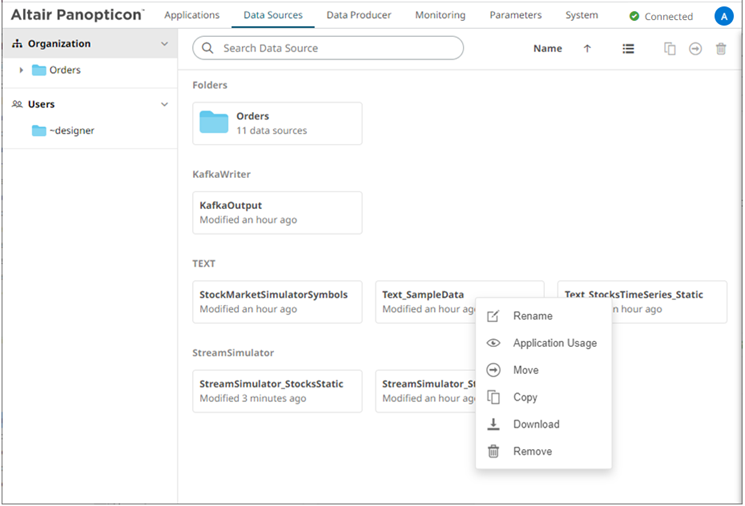This screenshot has height=506, width=745.
Task: Collapse the Users section
Action: pyautogui.click(x=165, y=104)
